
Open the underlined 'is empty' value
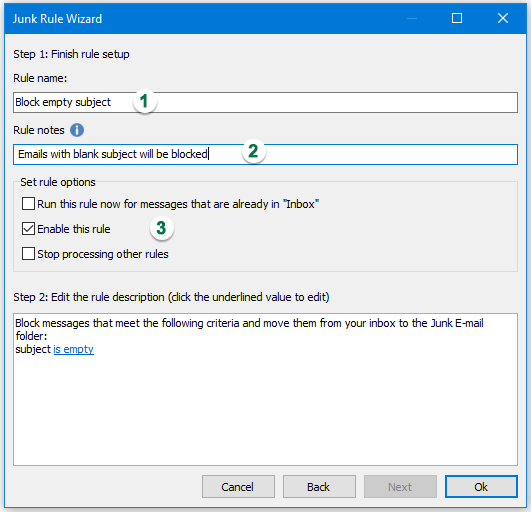point(73,349)
